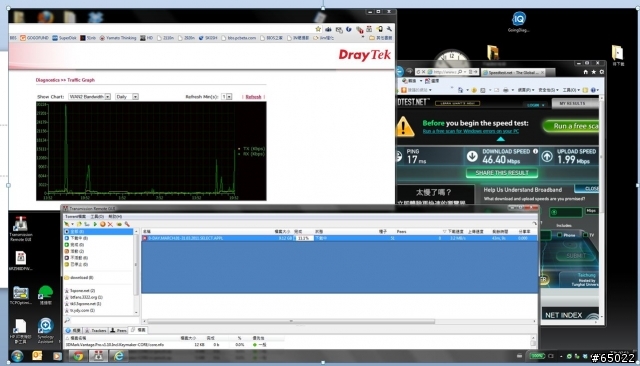Select the Stopped filter in Transmission
The image size is (640, 366).
pos(98,264)
